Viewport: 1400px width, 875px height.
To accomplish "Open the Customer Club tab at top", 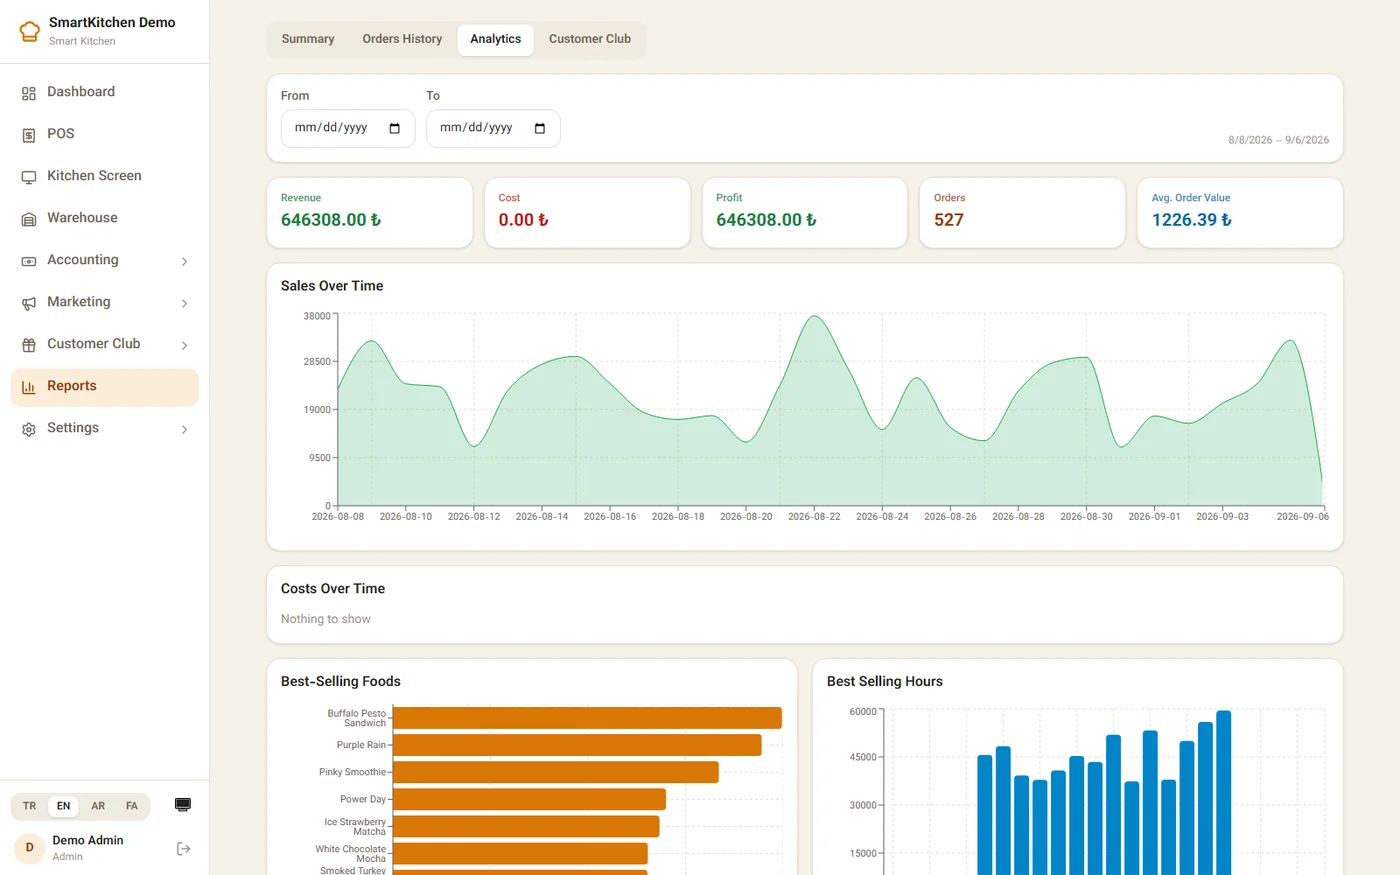I will click(x=590, y=39).
